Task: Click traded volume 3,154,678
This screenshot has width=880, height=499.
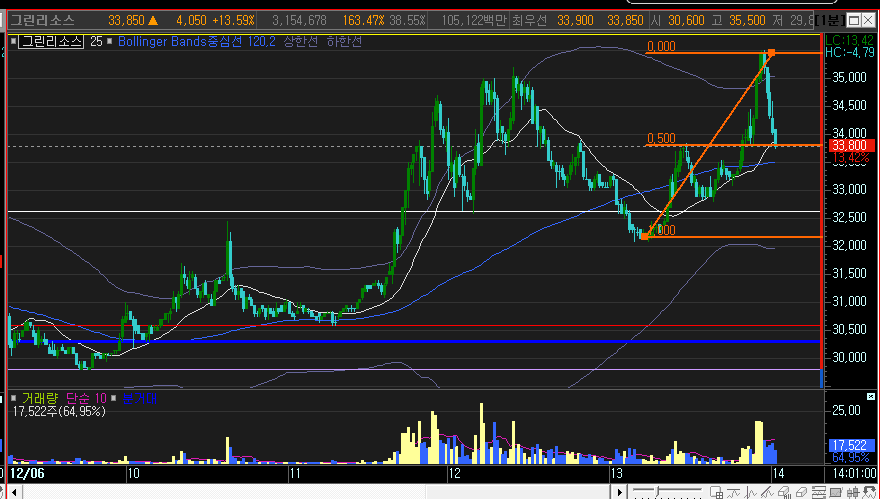Action: tap(299, 21)
